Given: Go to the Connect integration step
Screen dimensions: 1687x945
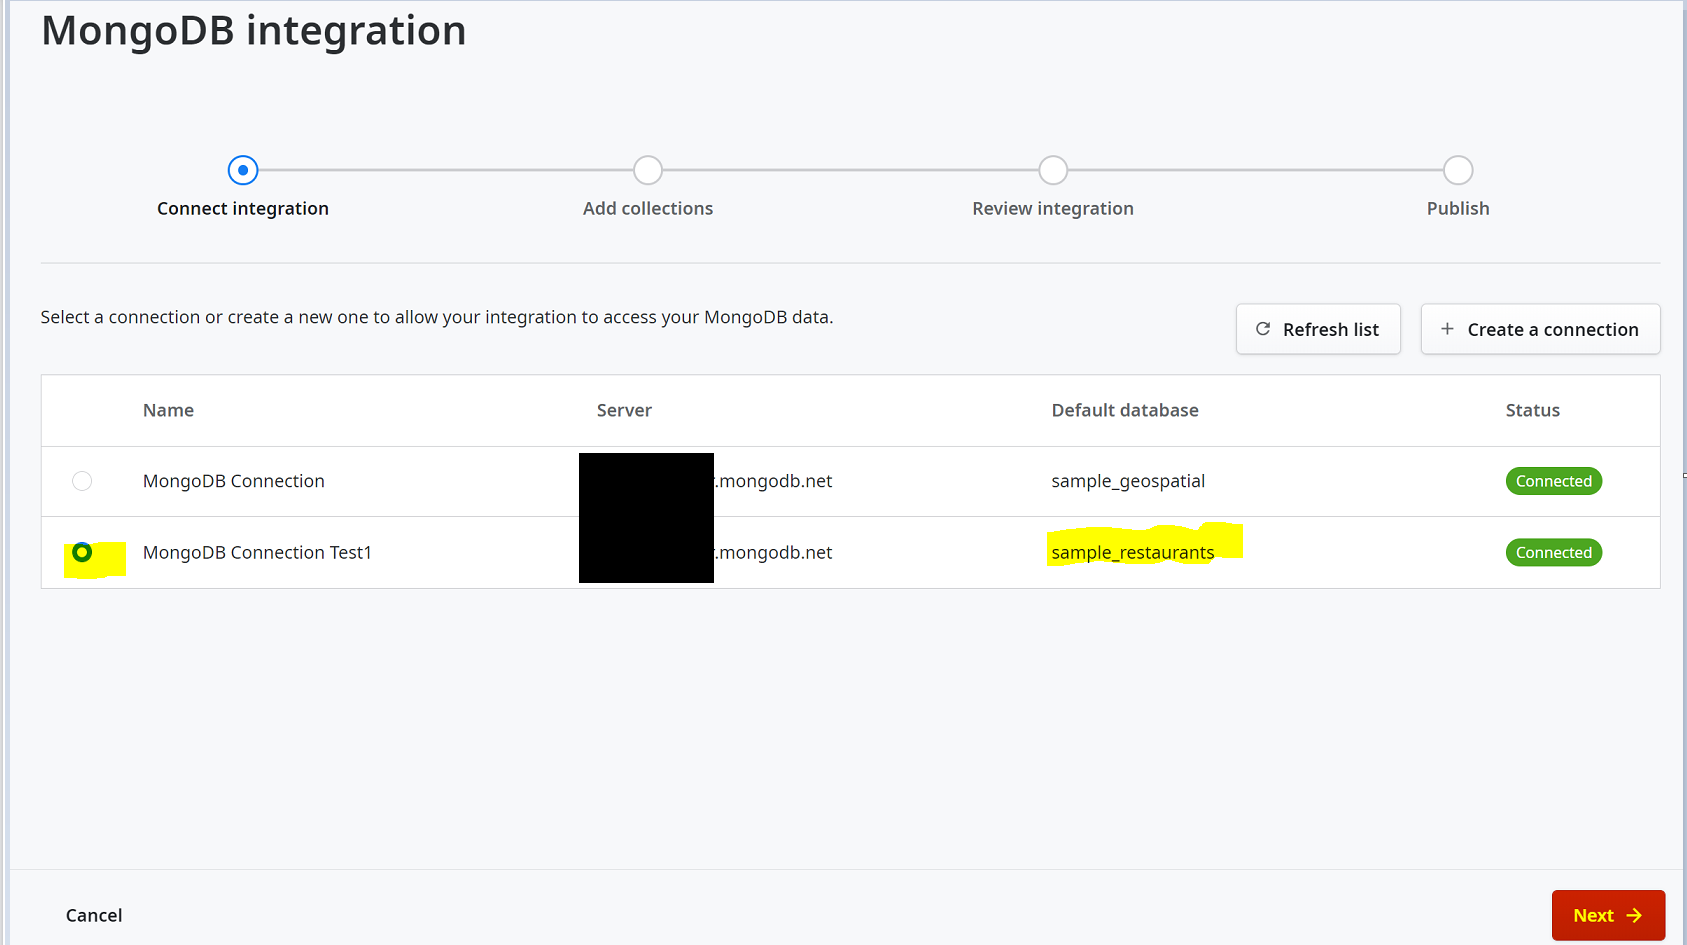Looking at the screenshot, I should 243,170.
